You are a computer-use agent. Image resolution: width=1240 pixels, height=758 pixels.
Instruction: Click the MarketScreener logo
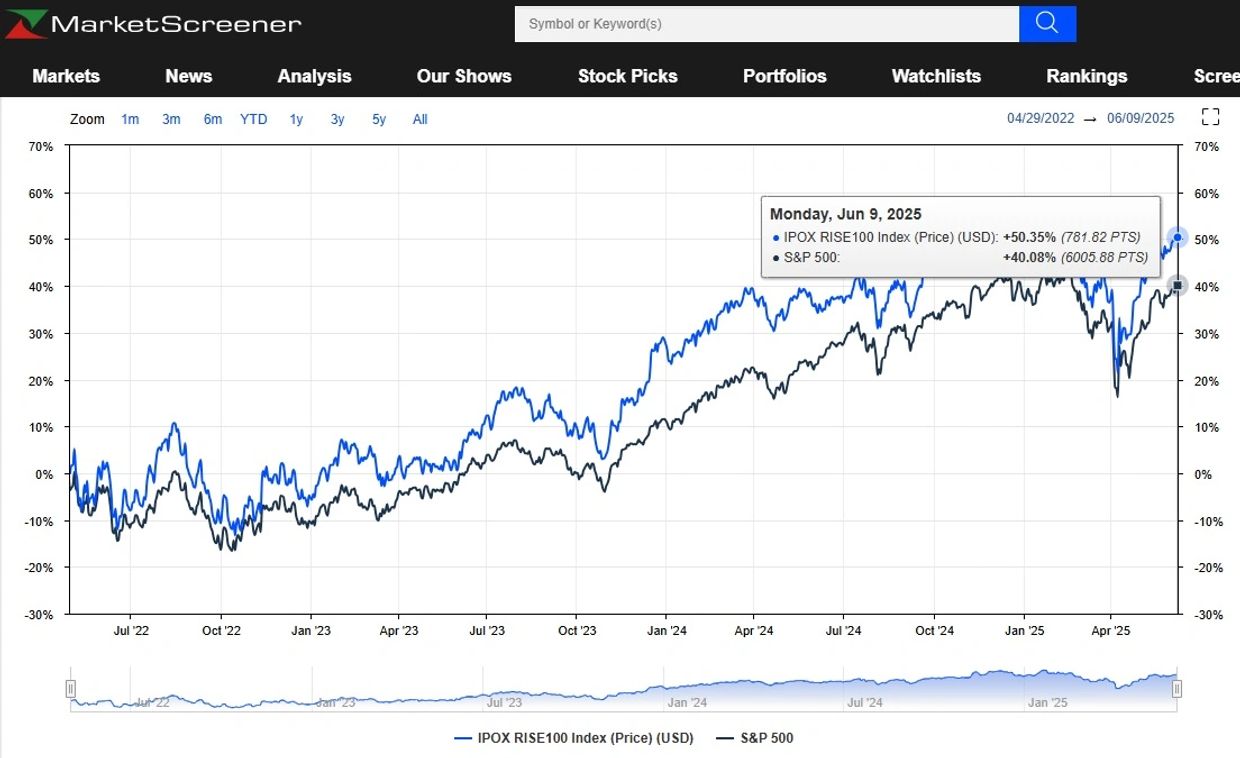[x=153, y=24]
